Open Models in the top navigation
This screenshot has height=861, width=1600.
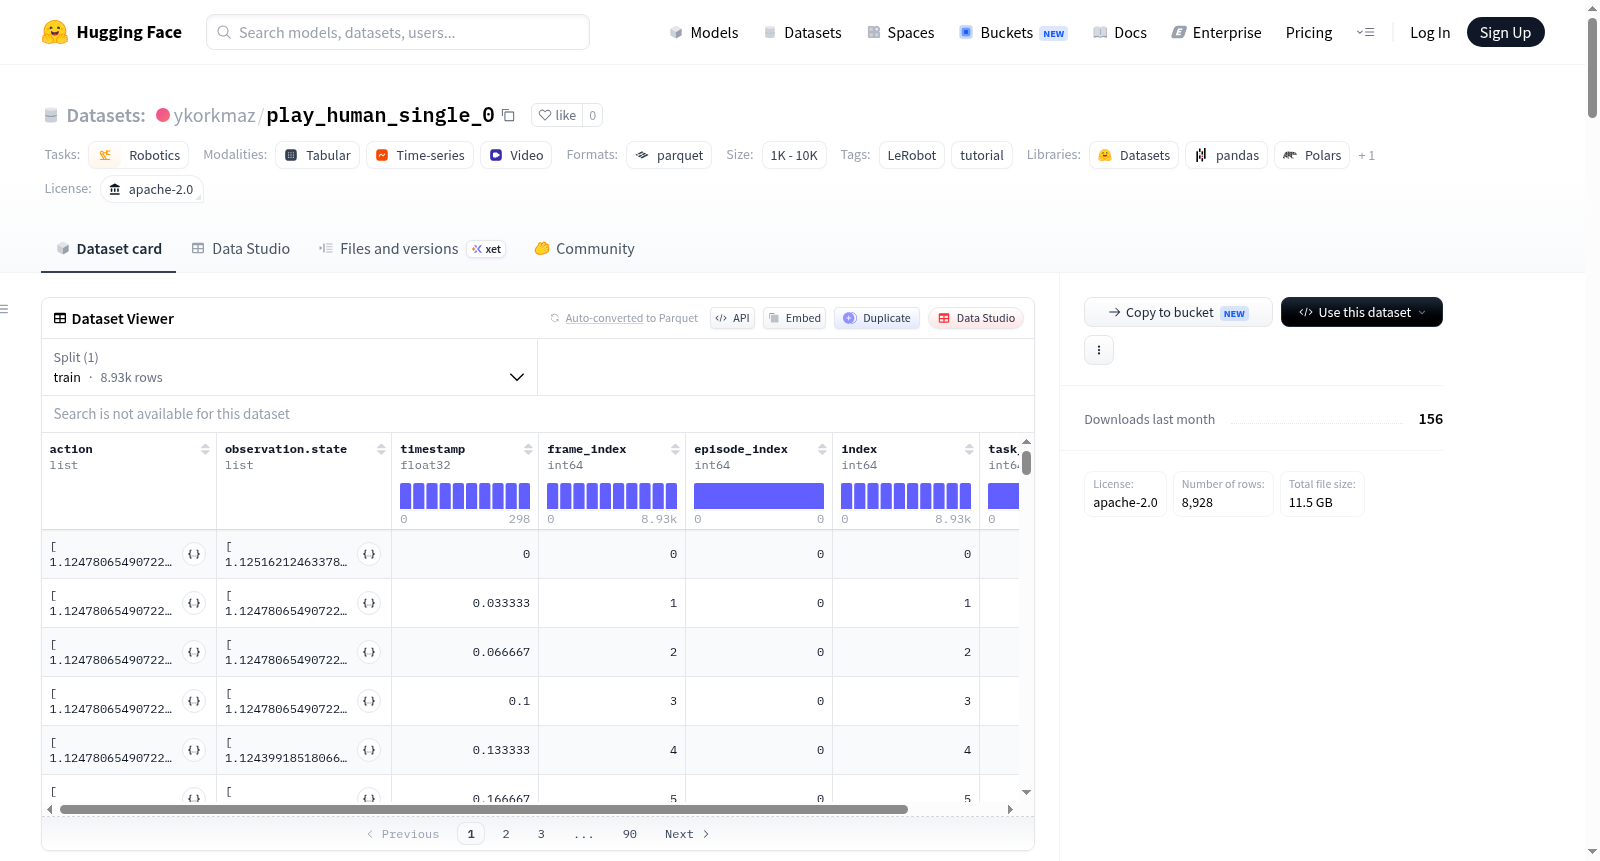click(704, 32)
